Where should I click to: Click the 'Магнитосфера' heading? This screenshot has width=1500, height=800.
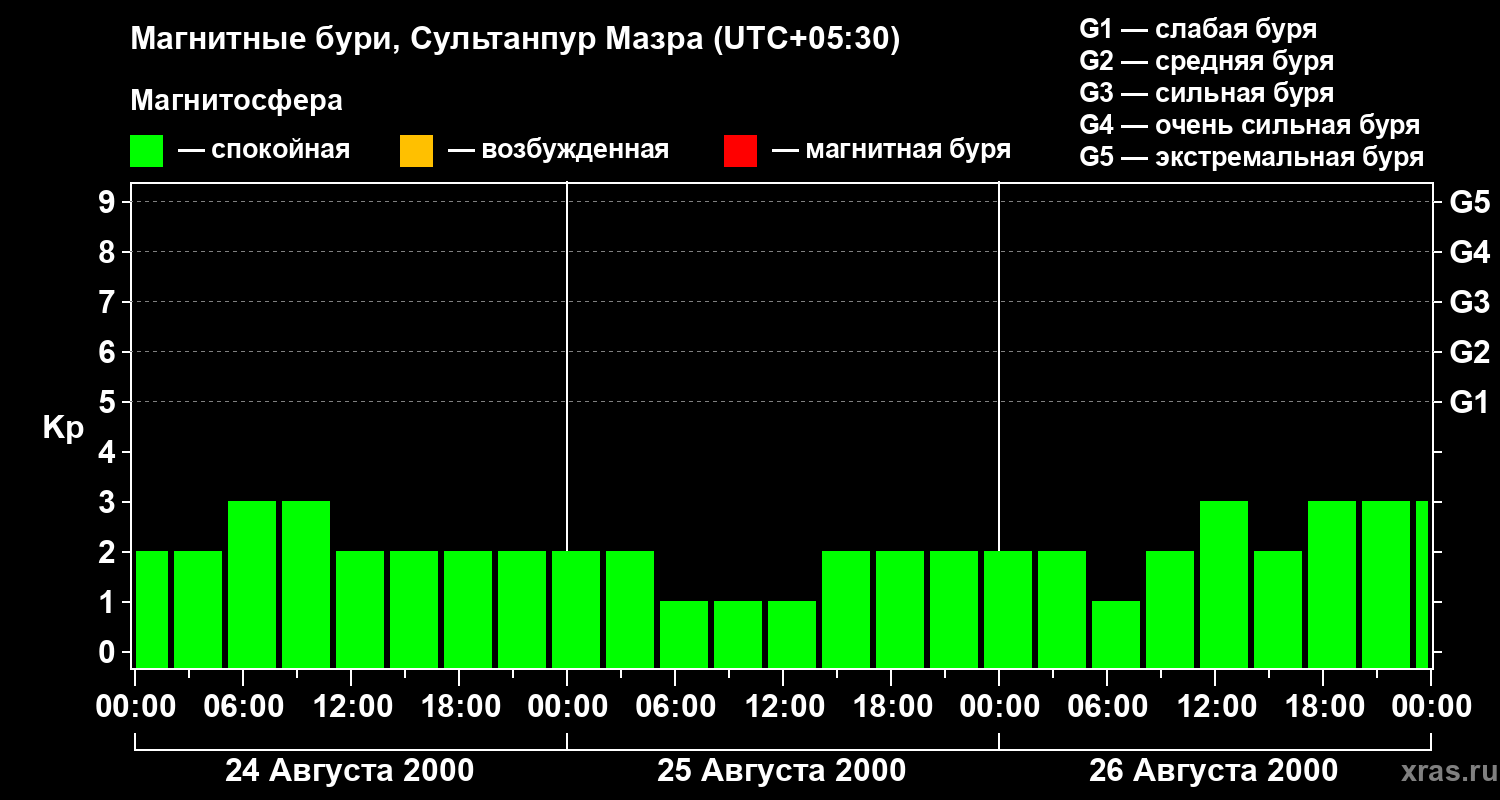coord(237,101)
